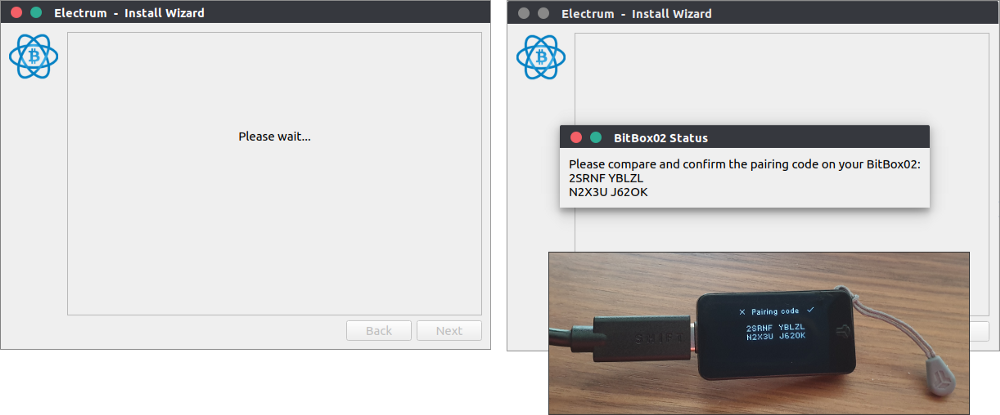Click the Next button in left wizard

(449, 331)
